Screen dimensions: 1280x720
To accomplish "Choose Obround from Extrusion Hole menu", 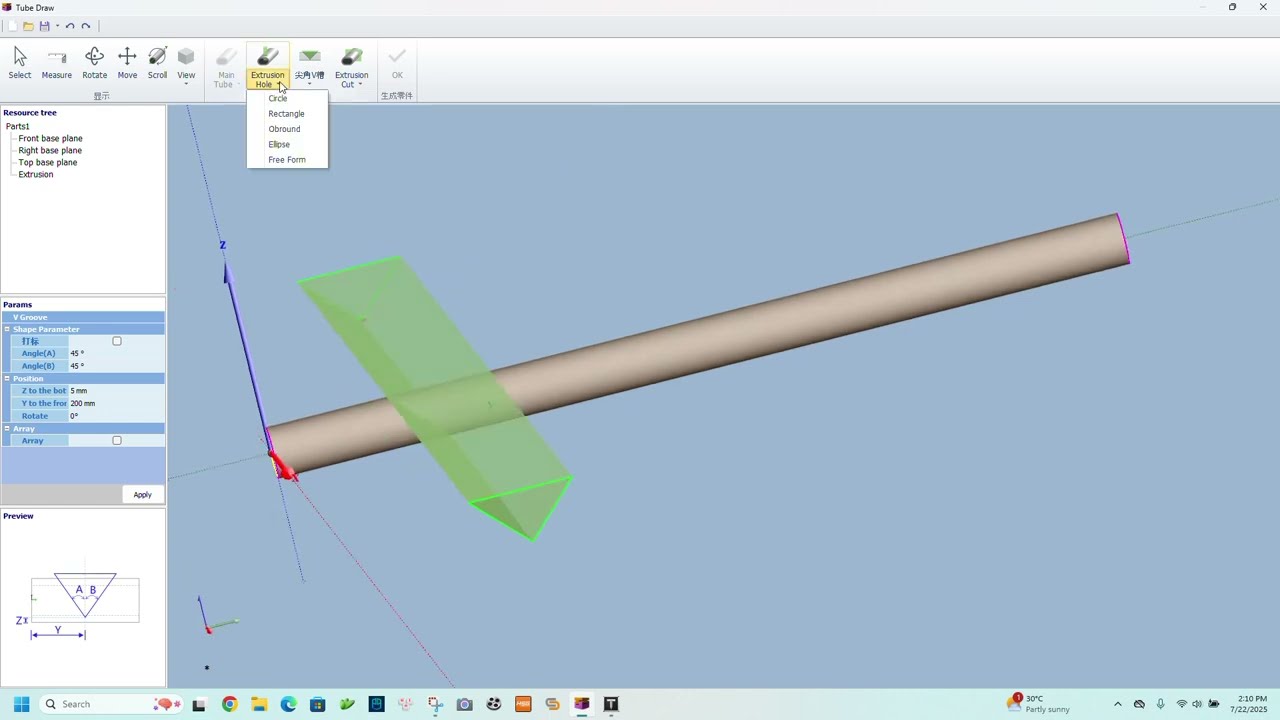I will 287,129.
